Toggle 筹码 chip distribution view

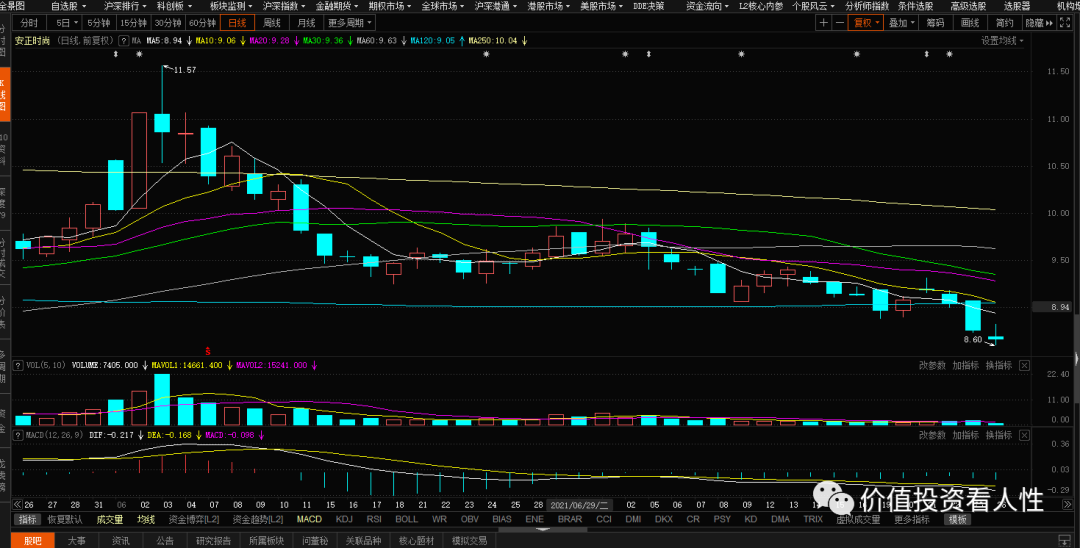click(x=935, y=23)
